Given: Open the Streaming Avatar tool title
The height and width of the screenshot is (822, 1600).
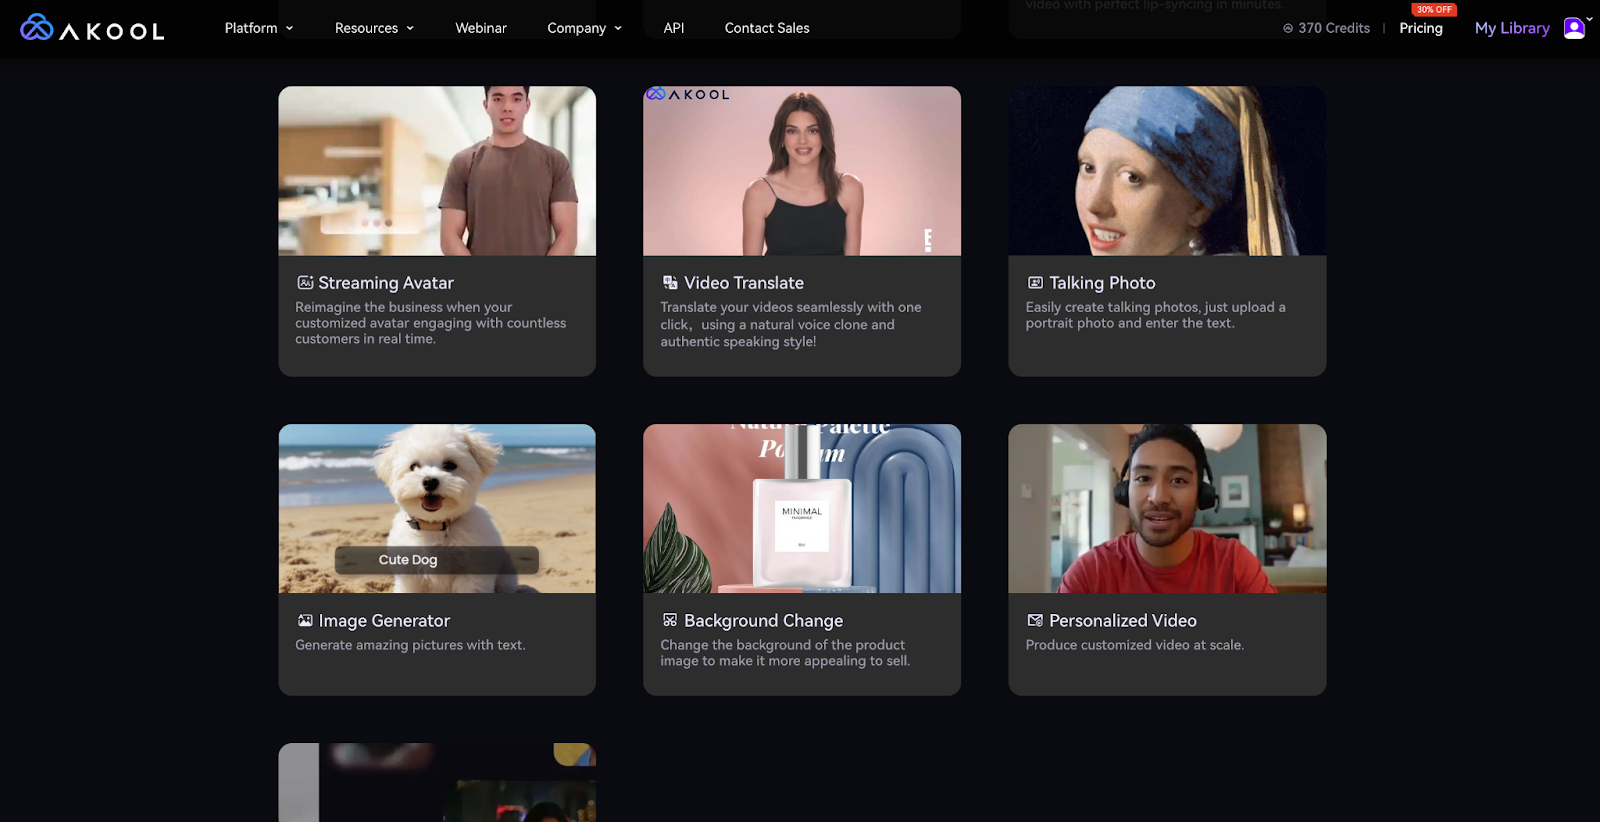Looking at the screenshot, I should 386,283.
